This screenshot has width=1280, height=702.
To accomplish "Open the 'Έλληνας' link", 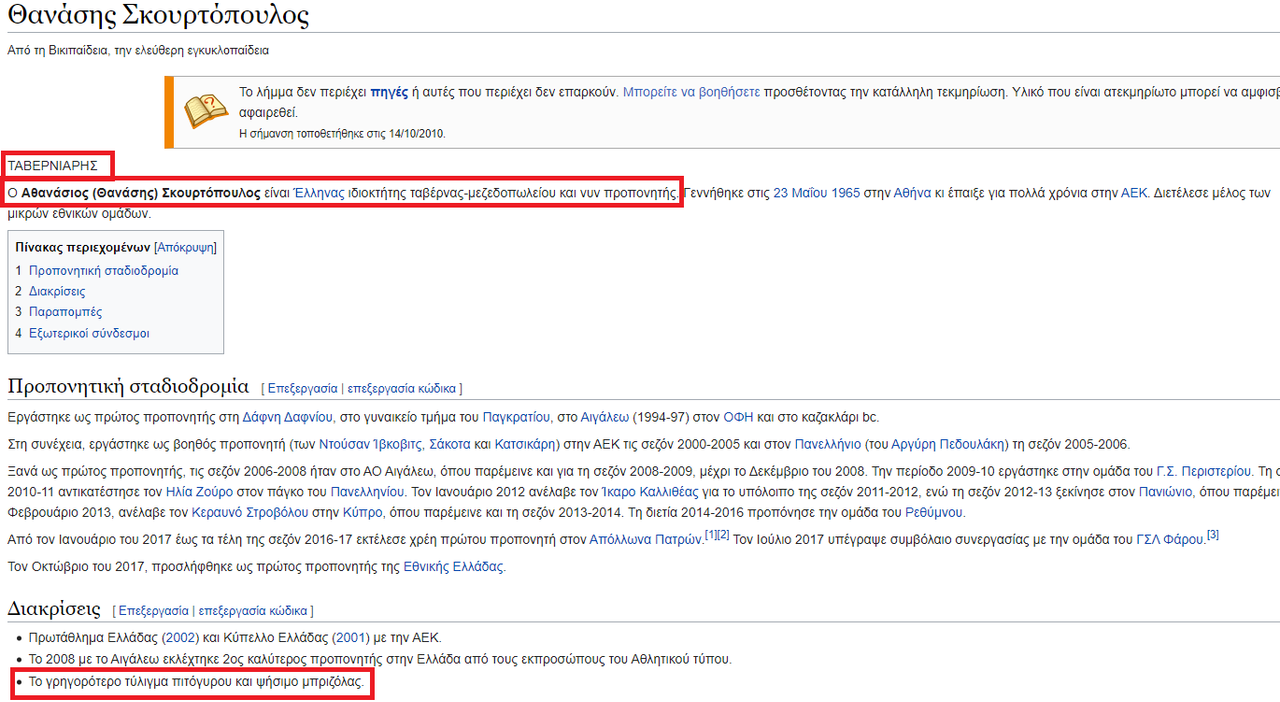I will [319, 193].
